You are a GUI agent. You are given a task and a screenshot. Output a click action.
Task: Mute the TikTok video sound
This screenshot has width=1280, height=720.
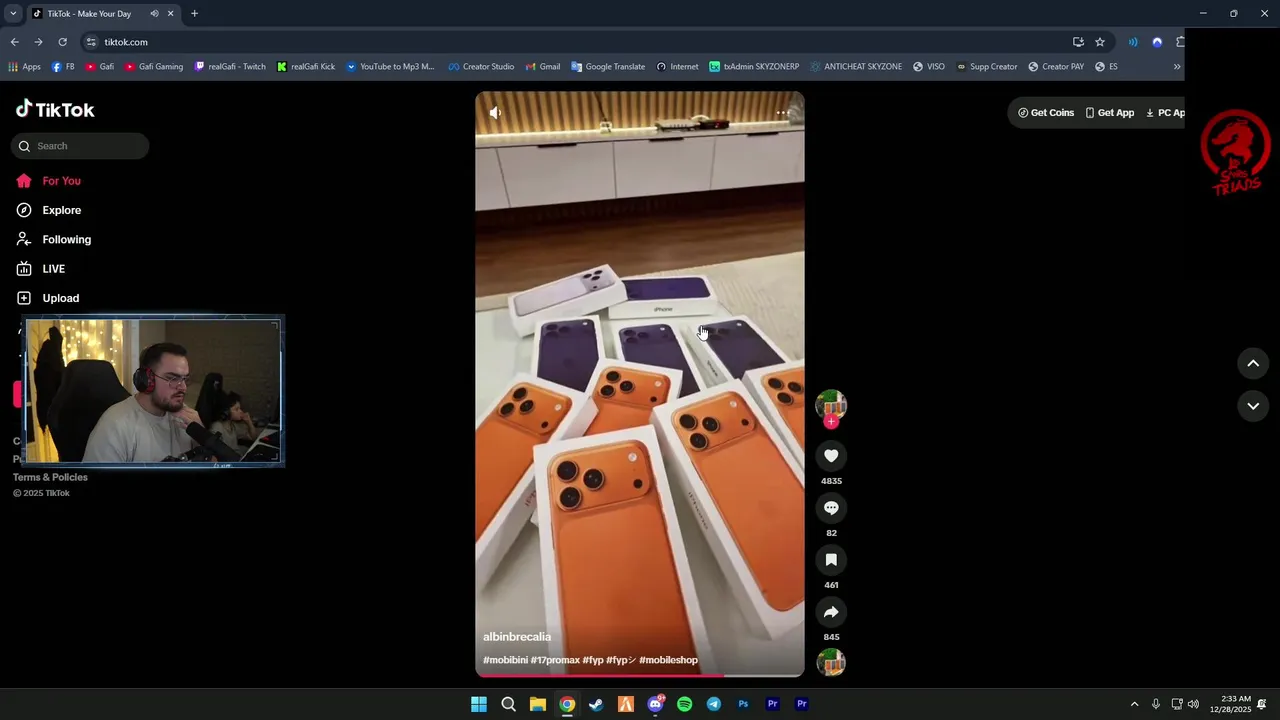(495, 113)
